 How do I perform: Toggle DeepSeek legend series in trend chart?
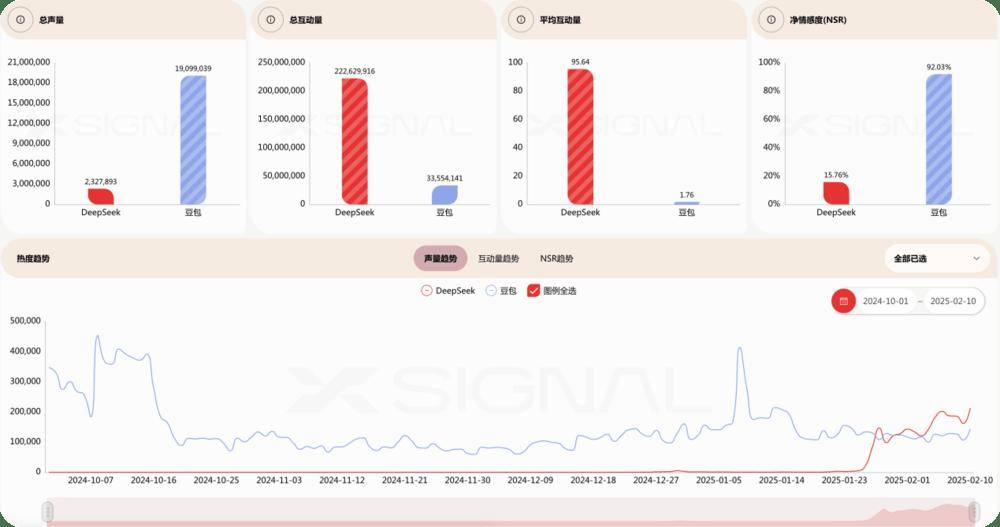coord(448,291)
